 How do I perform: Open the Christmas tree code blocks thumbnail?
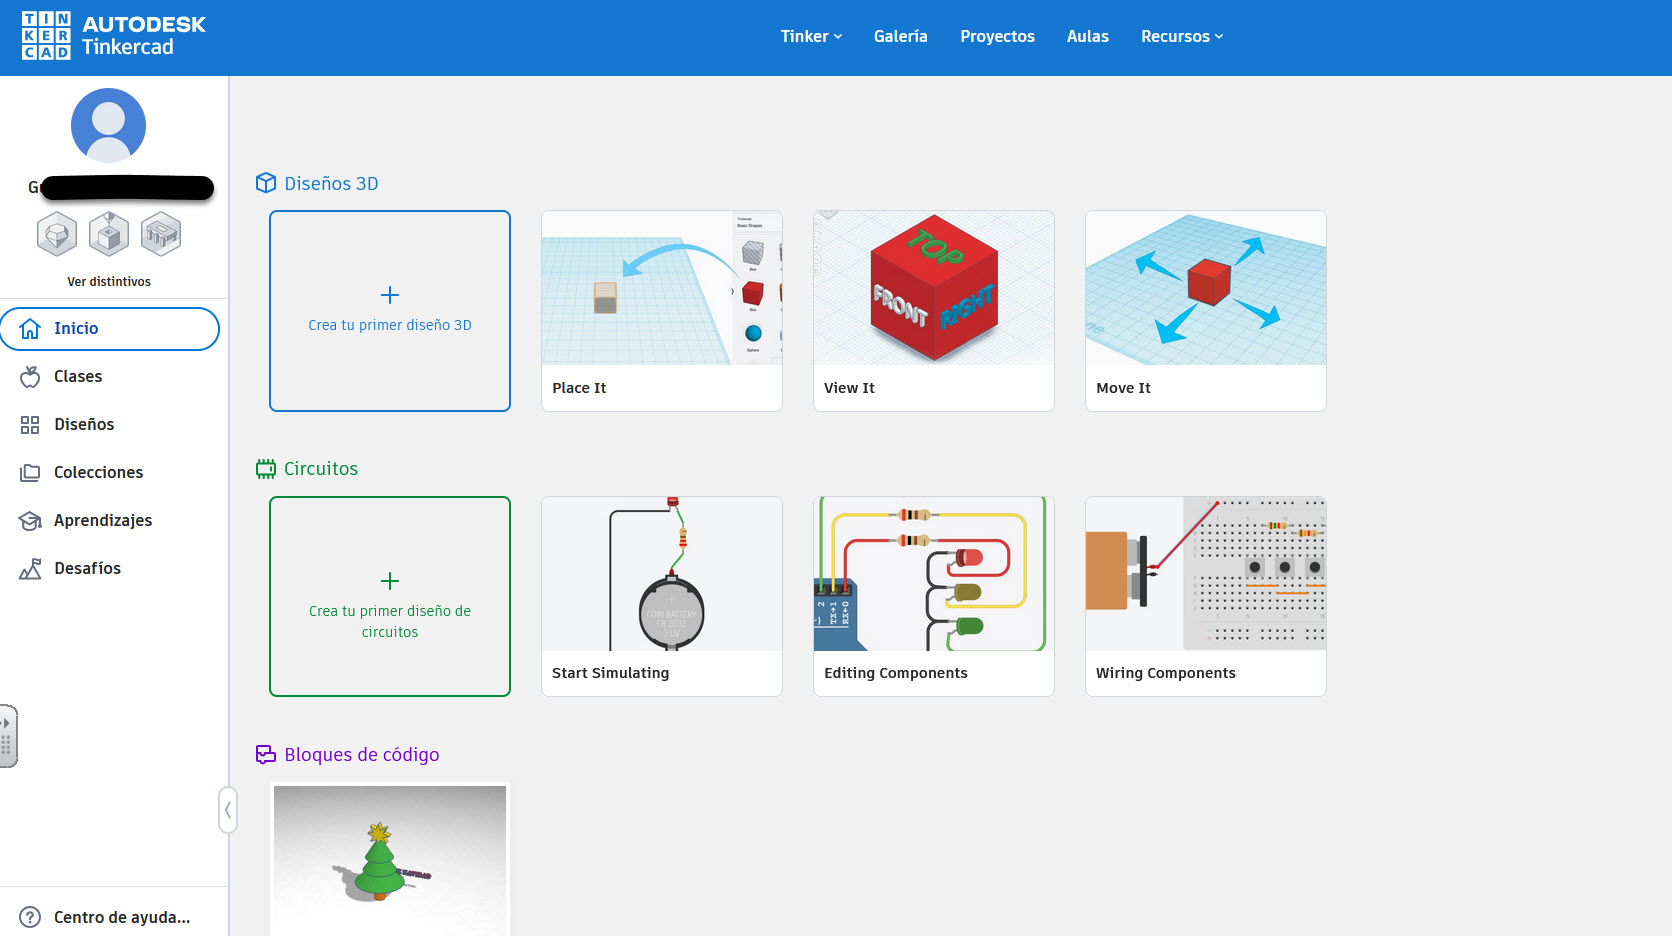pyautogui.click(x=390, y=858)
